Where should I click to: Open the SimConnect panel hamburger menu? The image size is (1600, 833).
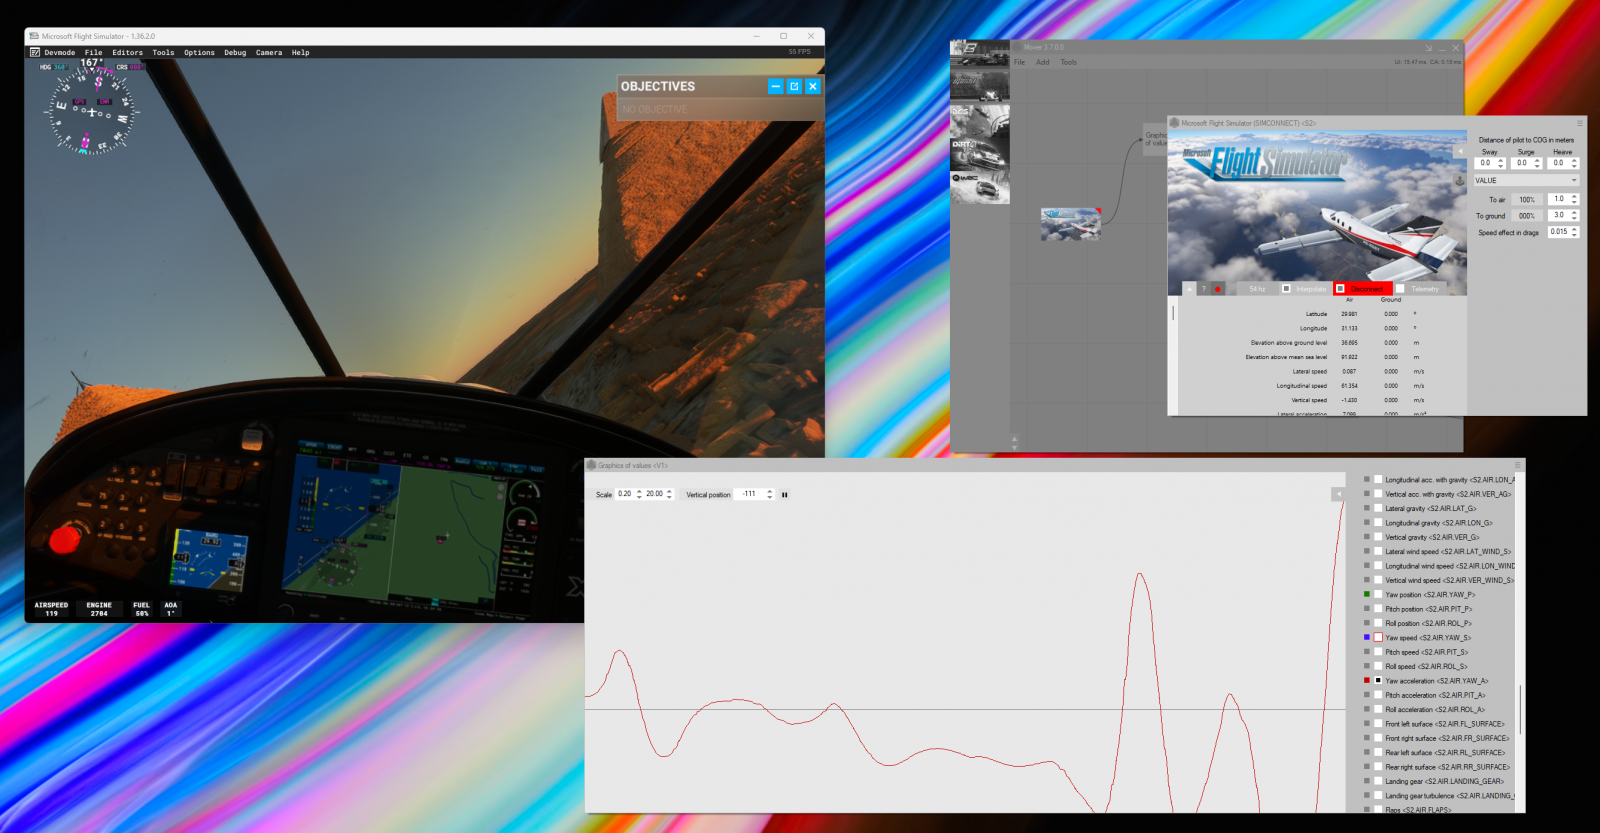coord(1580,123)
